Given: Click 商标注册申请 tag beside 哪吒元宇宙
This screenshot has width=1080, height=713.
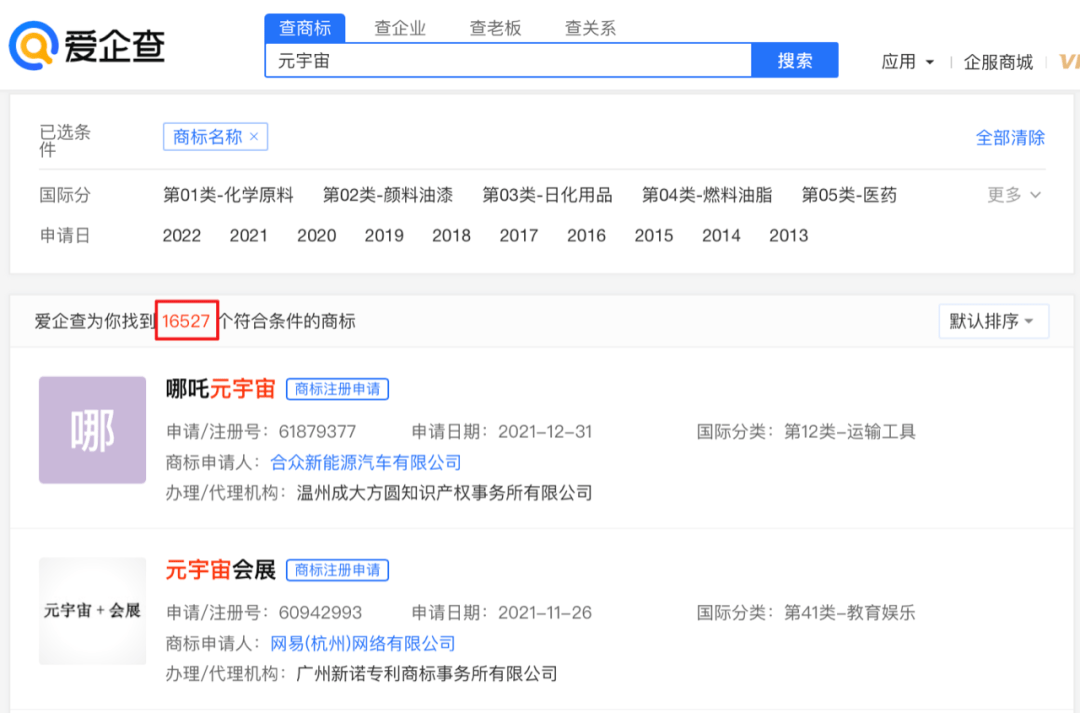Looking at the screenshot, I should 338,389.
